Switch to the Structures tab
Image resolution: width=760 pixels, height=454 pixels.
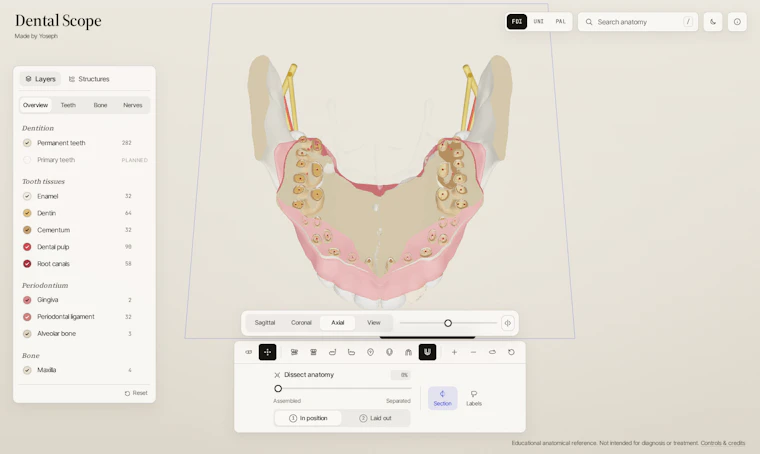click(89, 79)
